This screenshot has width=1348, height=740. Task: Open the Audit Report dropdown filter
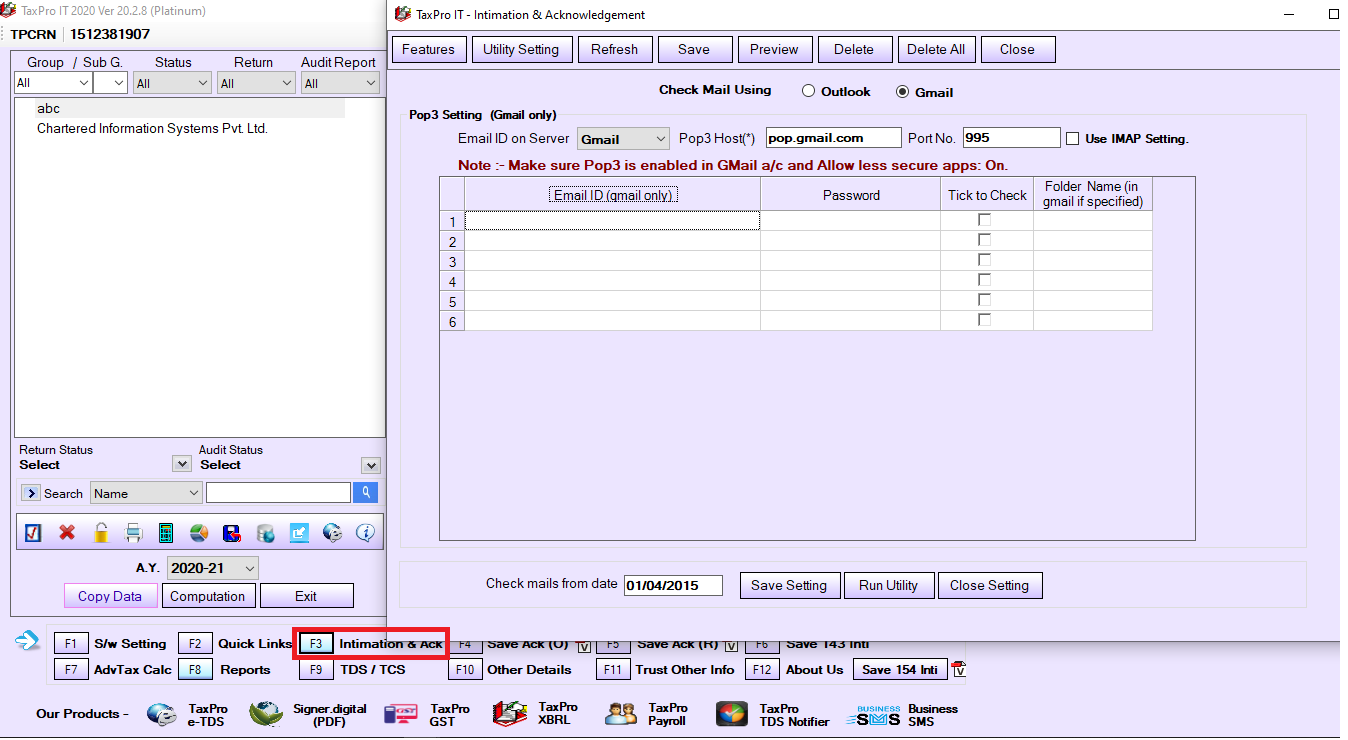point(340,83)
